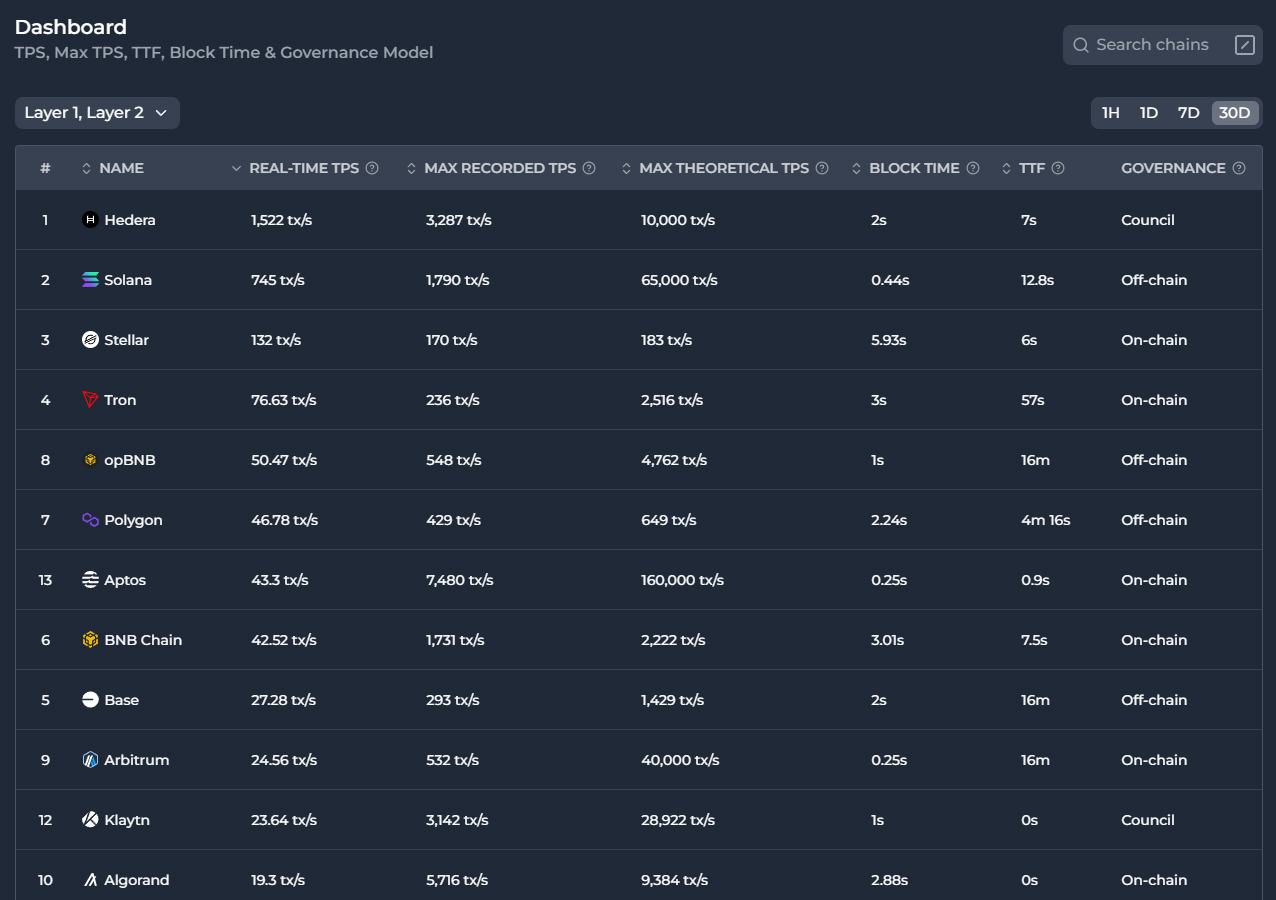The image size is (1276, 900).
Task: Open the TTF help icon
Action: pyautogui.click(x=1058, y=168)
